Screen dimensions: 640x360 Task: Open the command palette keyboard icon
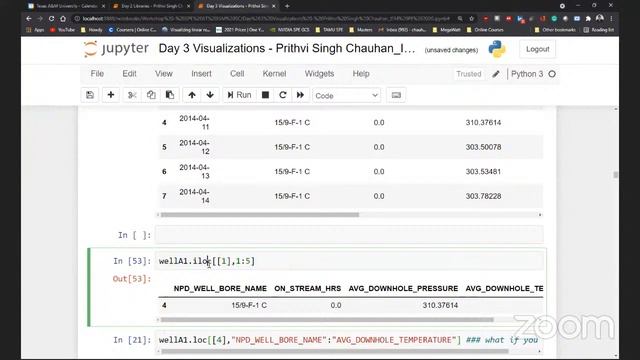pyautogui.click(x=396, y=95)
